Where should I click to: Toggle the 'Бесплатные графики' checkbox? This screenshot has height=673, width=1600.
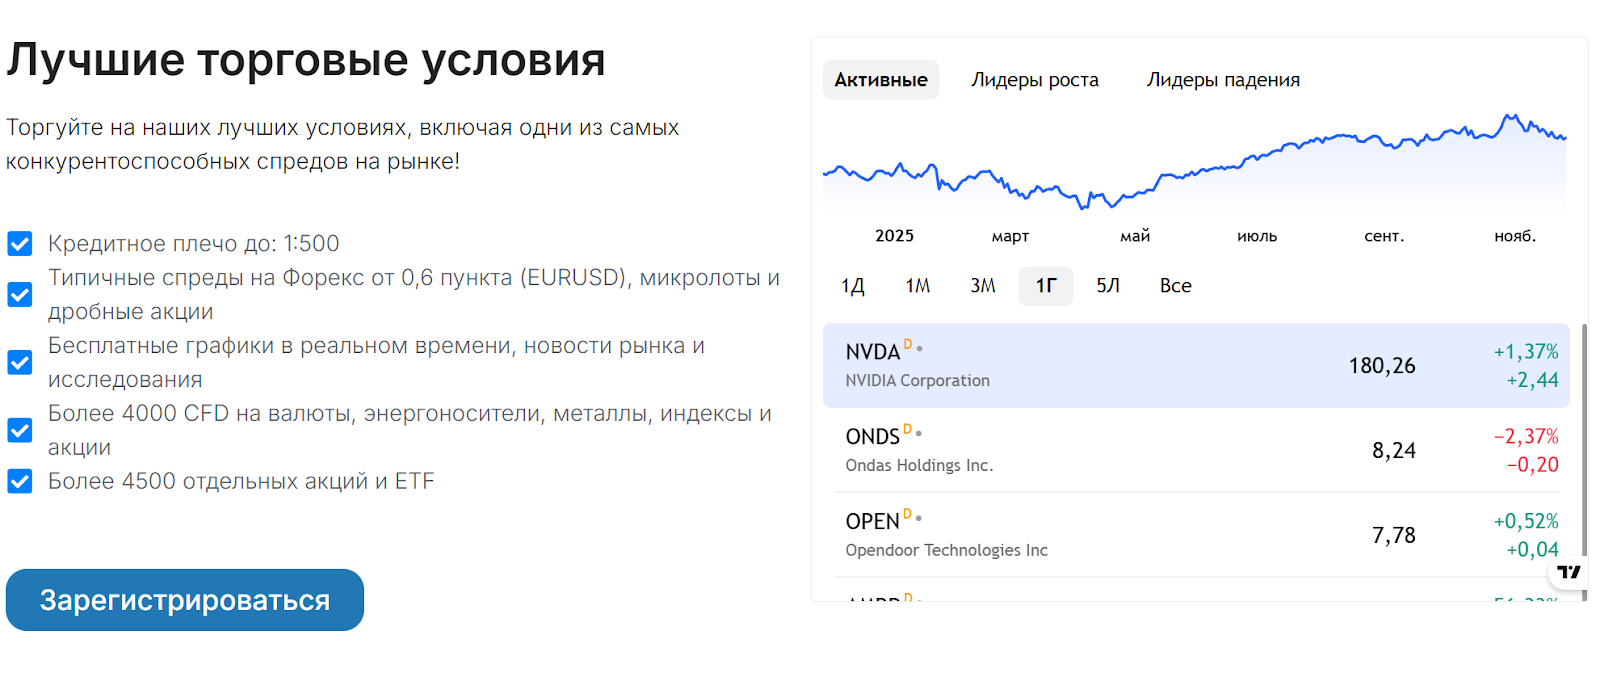(x=20, y=362)
